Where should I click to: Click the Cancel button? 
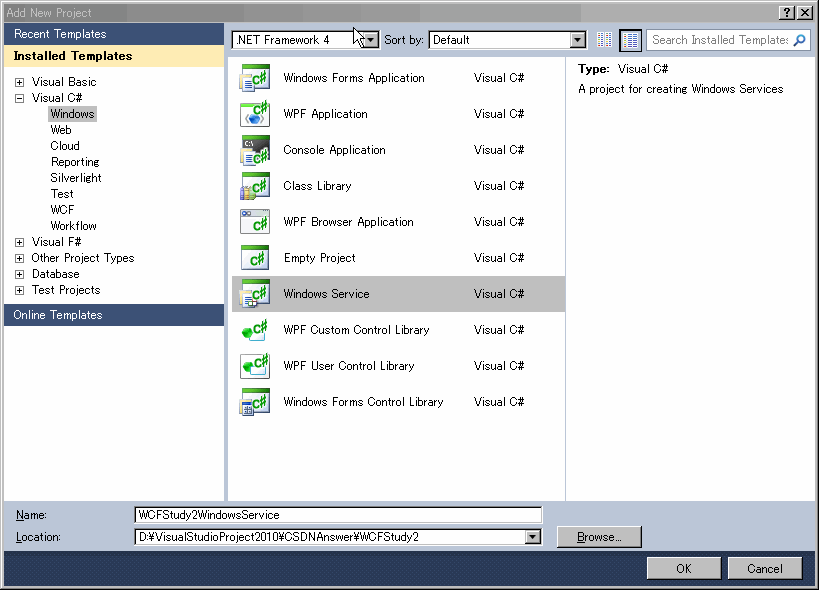click(765, 569)
